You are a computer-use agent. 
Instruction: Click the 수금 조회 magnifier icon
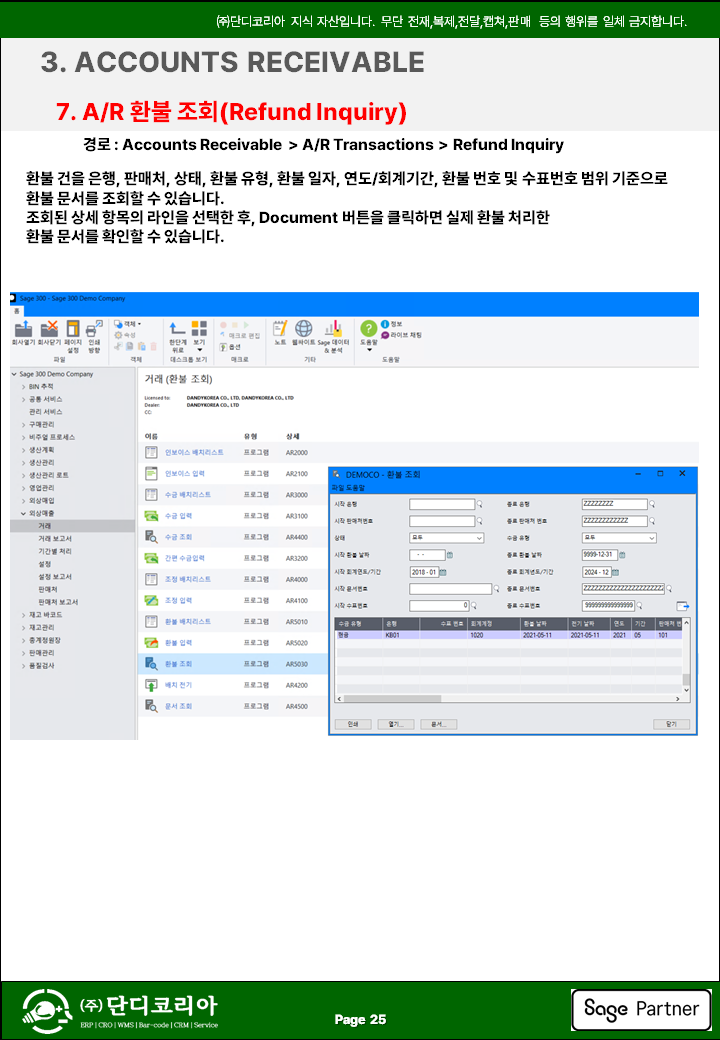(151, 537)
